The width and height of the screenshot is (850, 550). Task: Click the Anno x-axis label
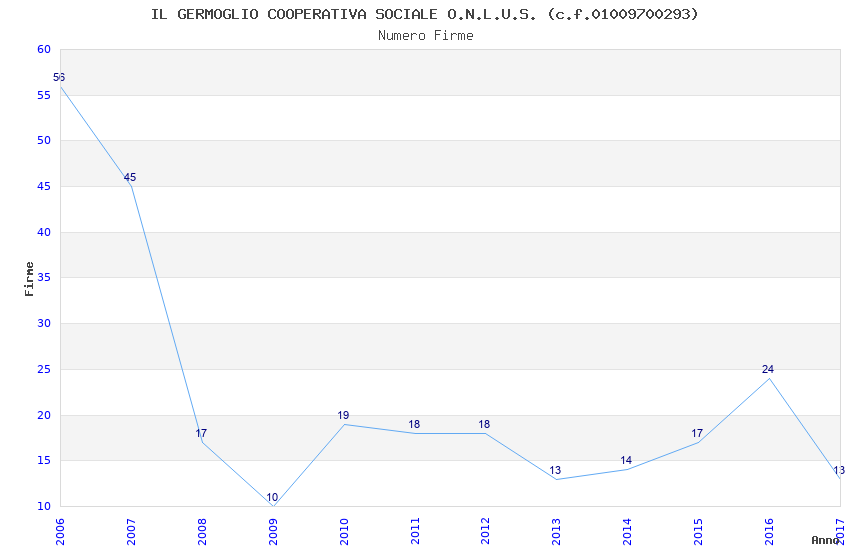coord(825,540)
